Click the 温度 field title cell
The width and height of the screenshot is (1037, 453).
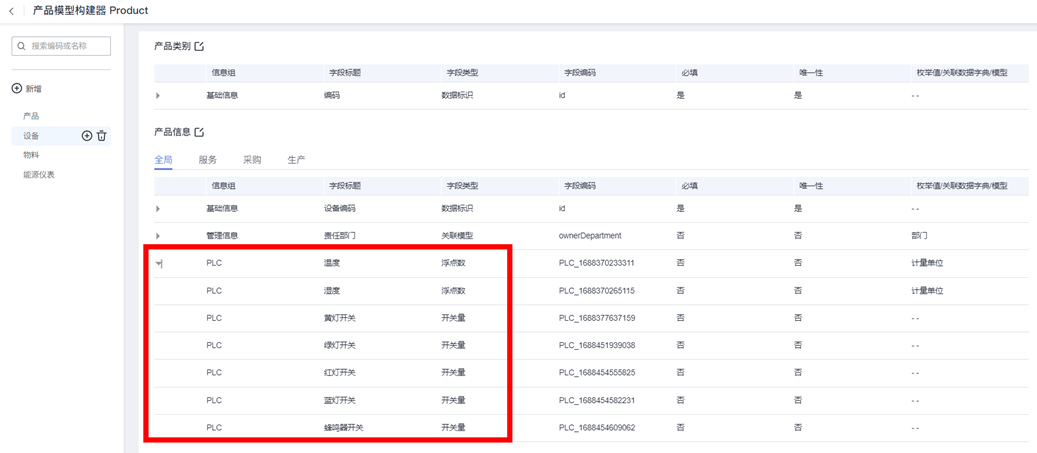pyautogui.click(x=331, y=263)
